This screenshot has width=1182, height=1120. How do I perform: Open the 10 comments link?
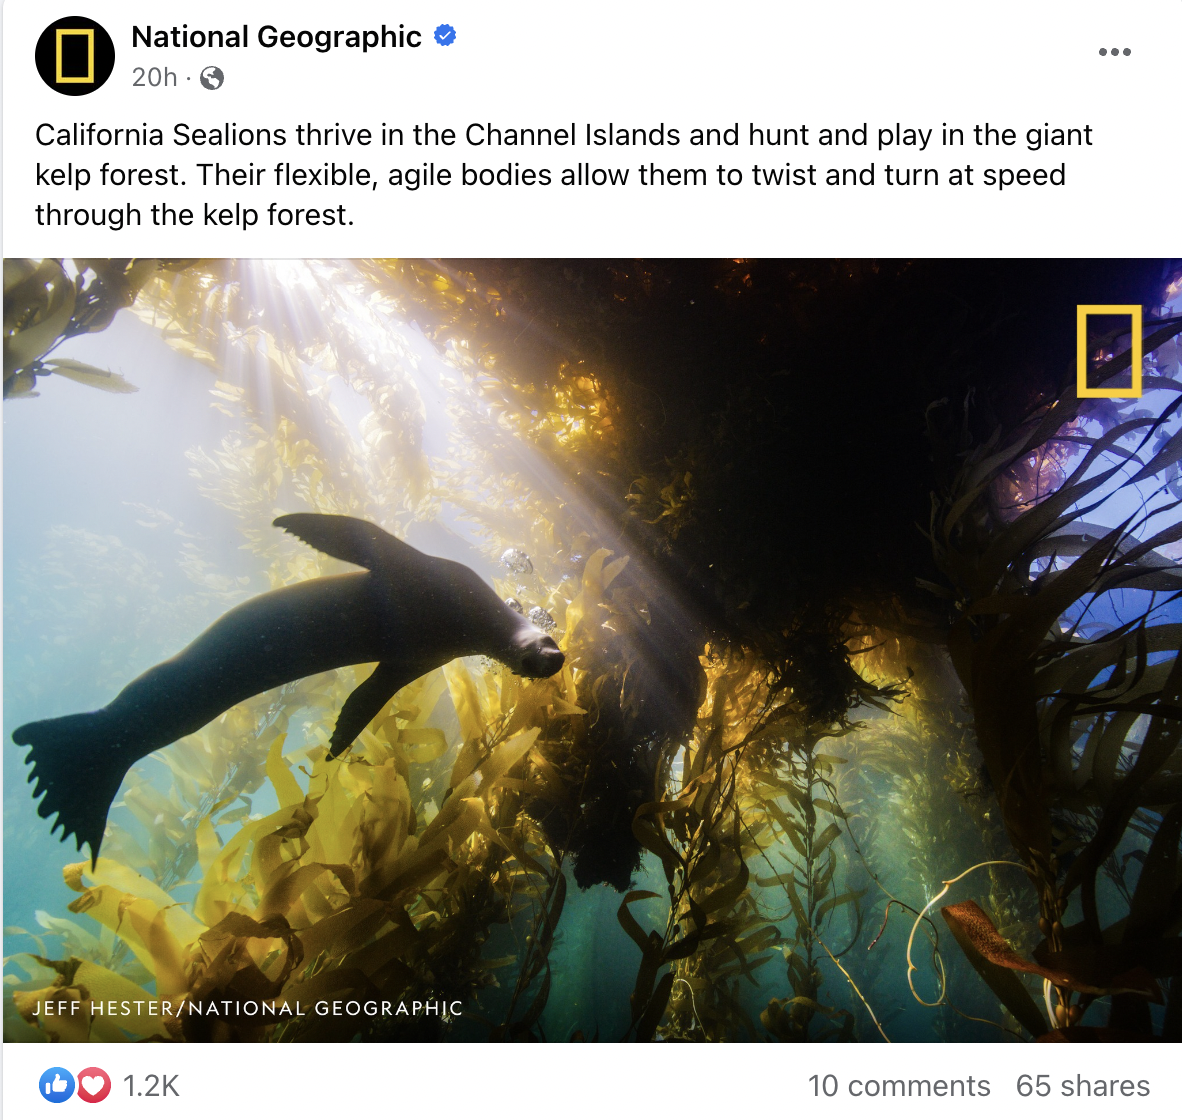point(899,1086)
